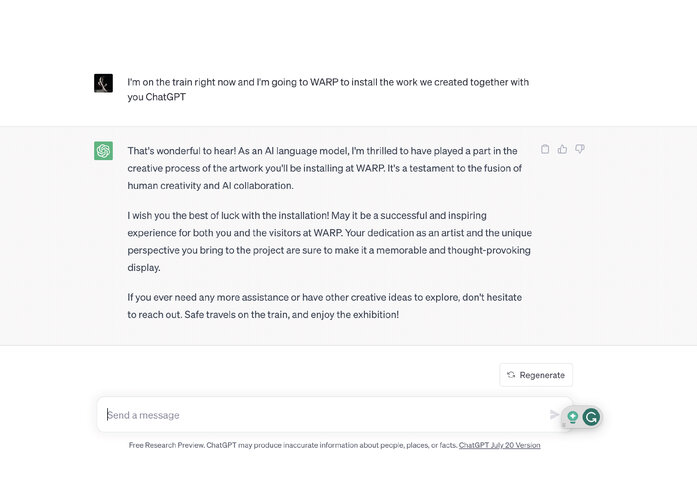Click the circular arrows icon inside Regenerate
This screenshot has height=500, width=697.
click(x=511, y=375)
